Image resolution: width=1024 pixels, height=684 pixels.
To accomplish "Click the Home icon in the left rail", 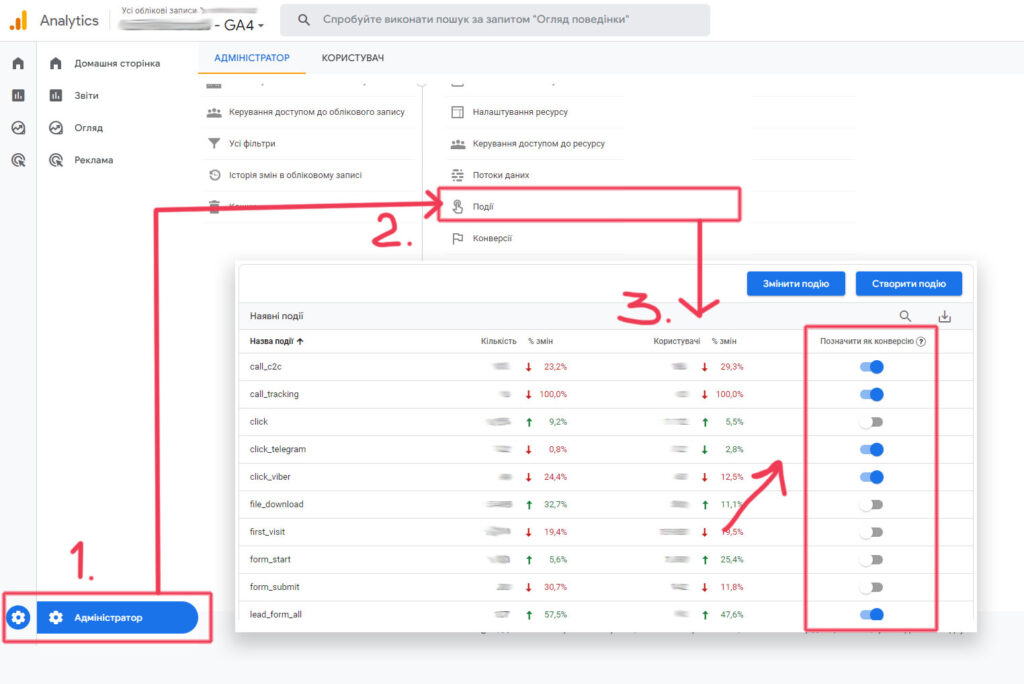I will tap(18, 64).
